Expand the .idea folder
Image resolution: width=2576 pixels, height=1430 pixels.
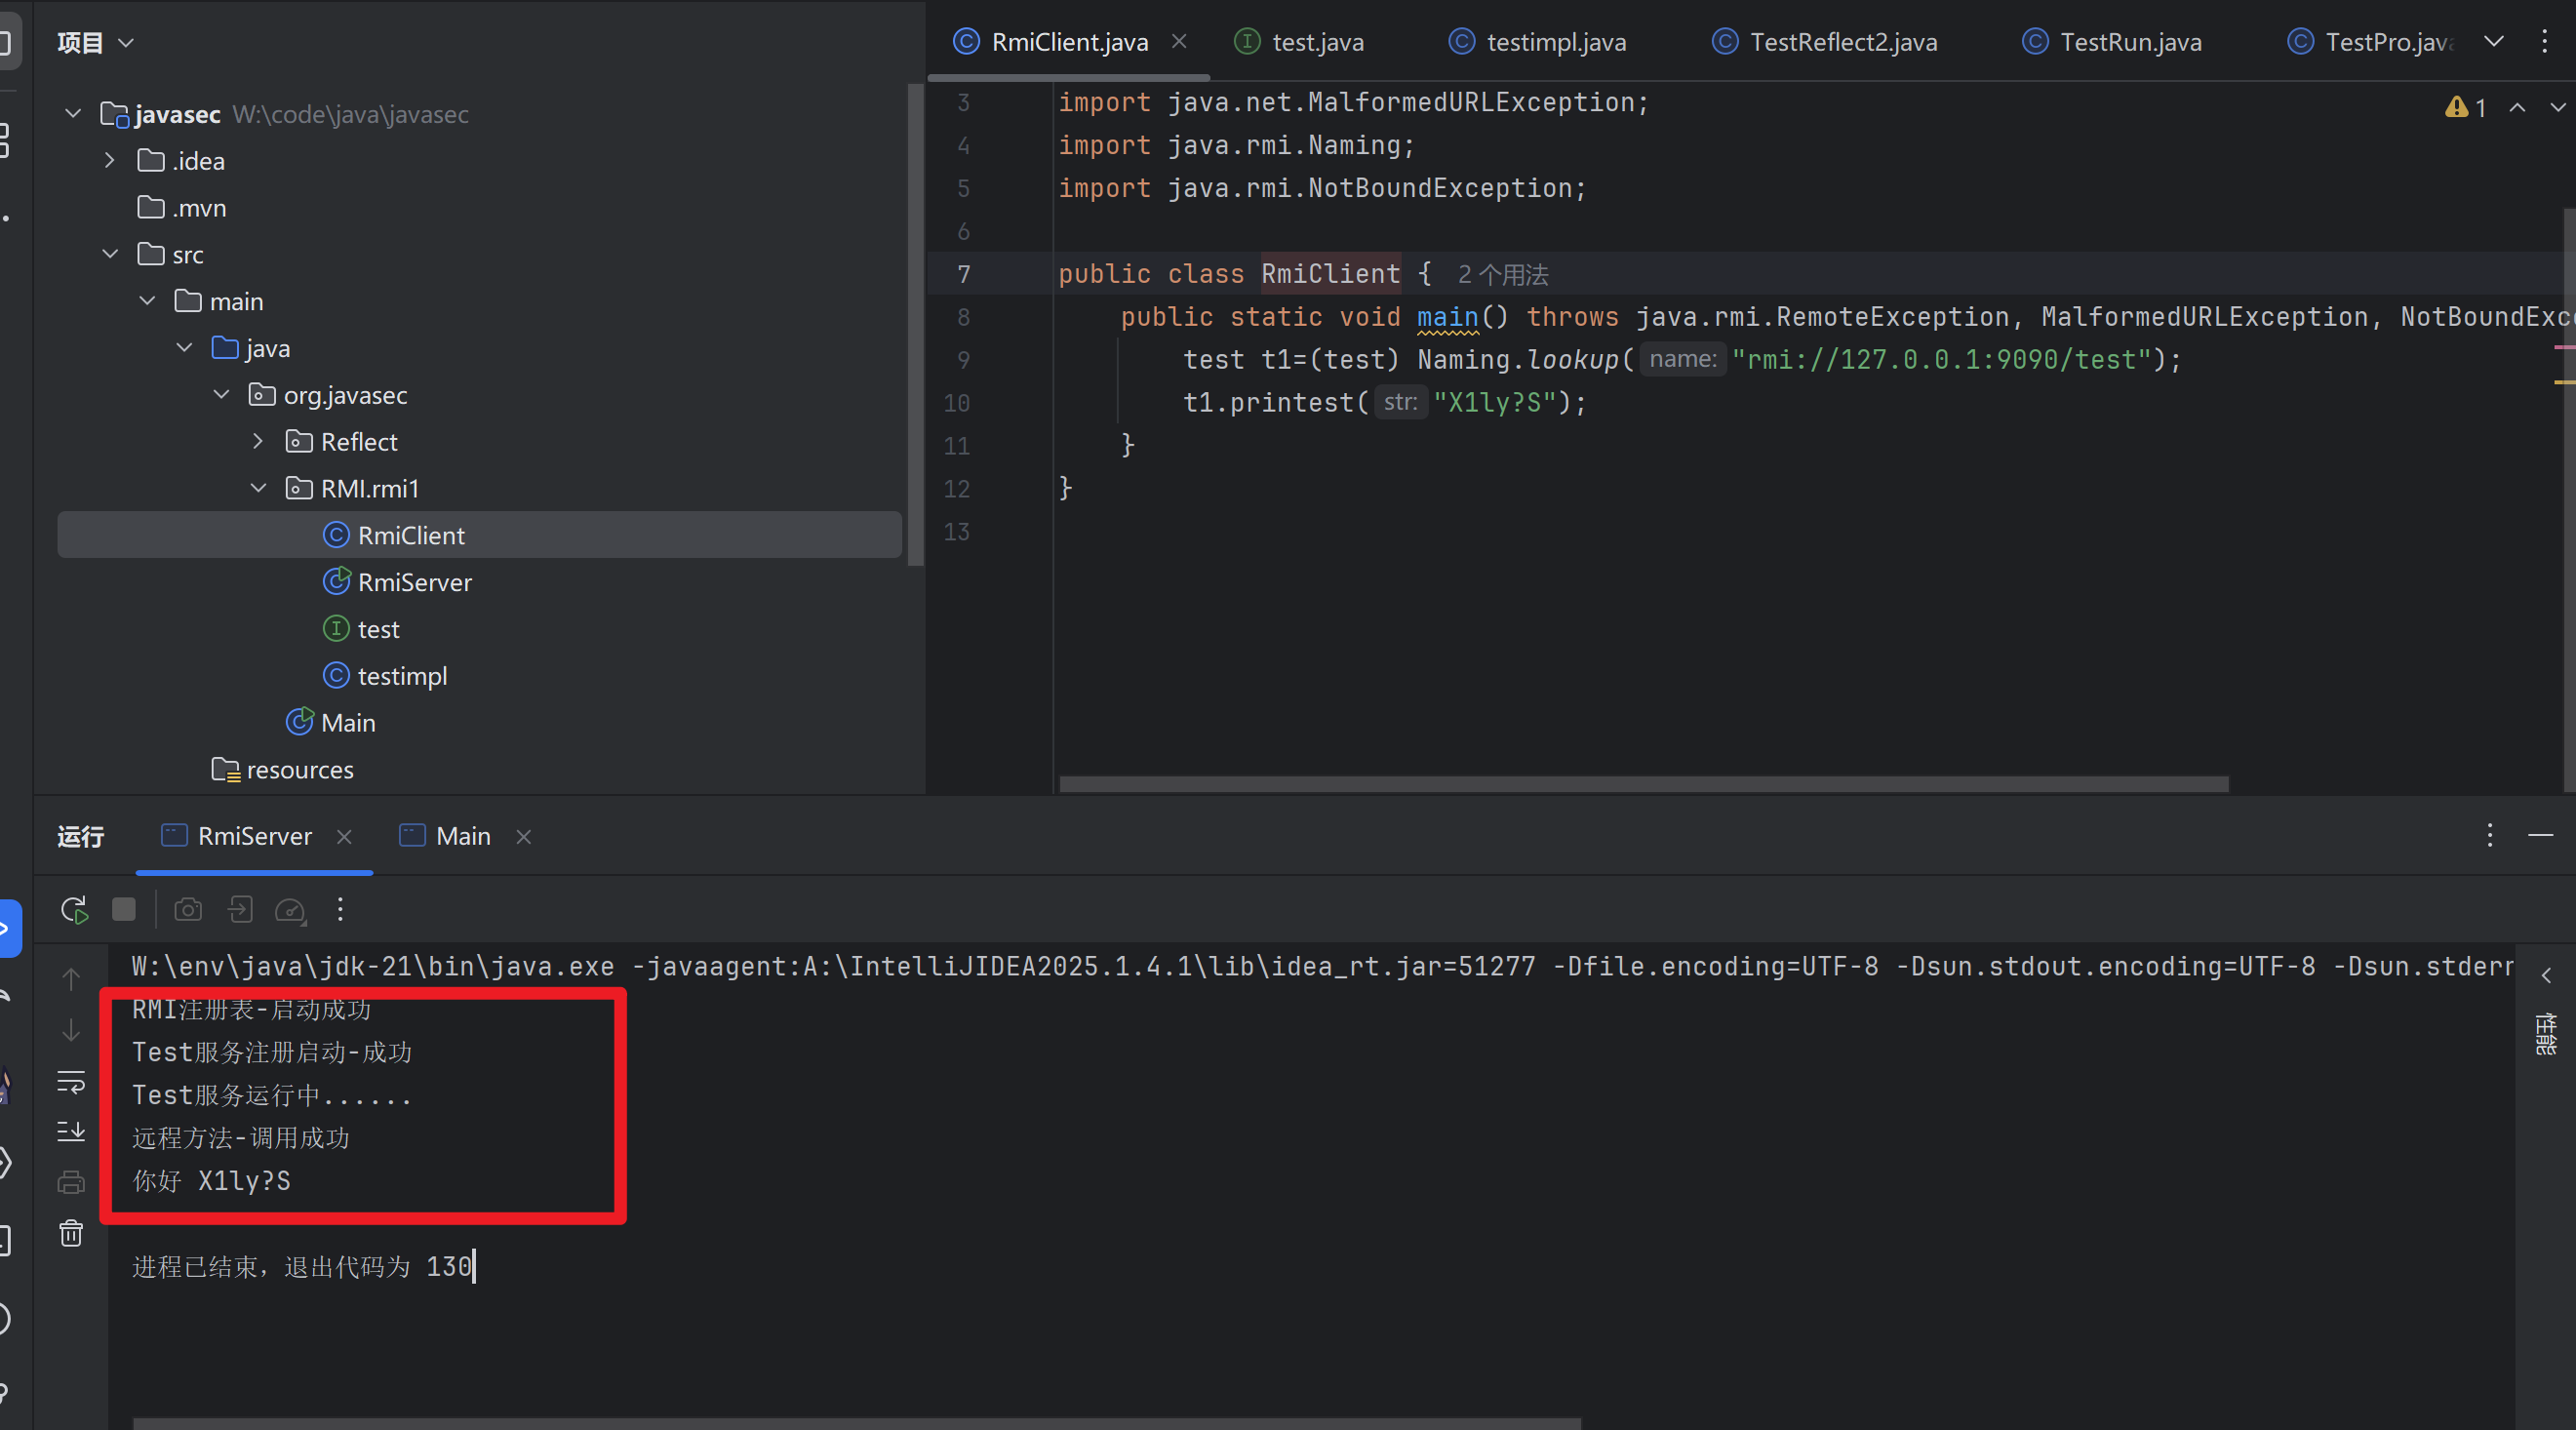click(x=110, y=161)
